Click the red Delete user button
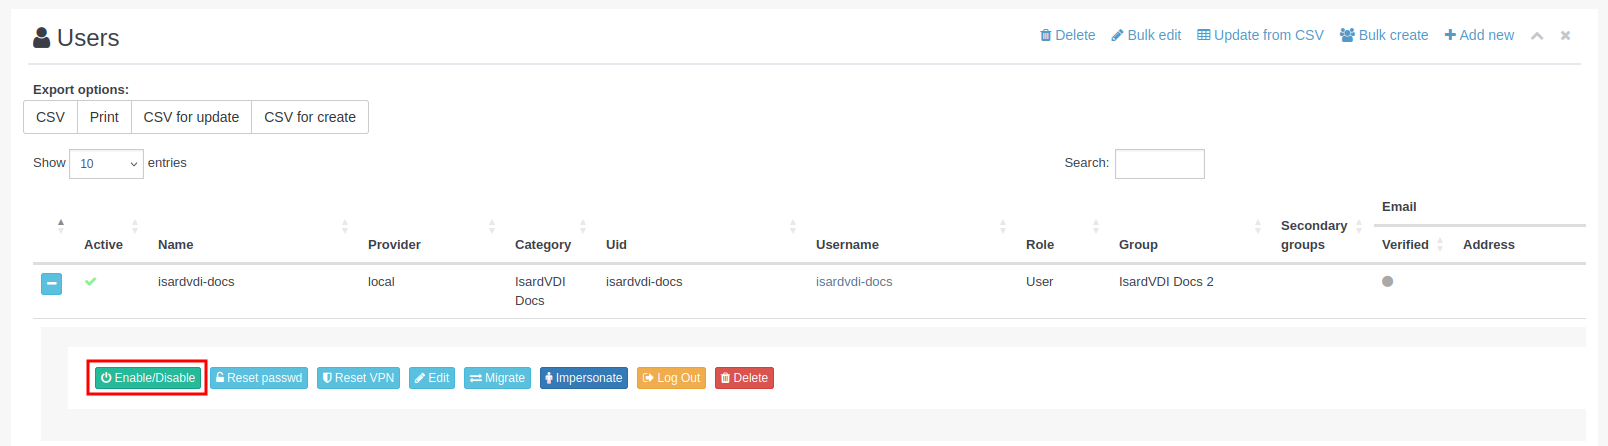Screen dimensions: 1608x446 [744, 378]
